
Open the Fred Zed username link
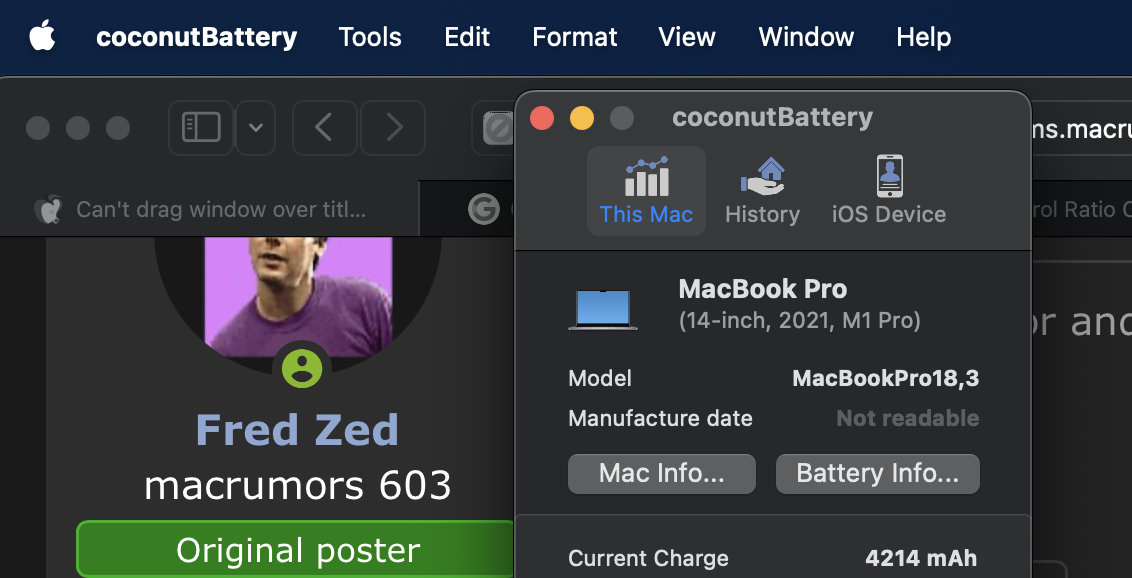click(x=297, y=430)
